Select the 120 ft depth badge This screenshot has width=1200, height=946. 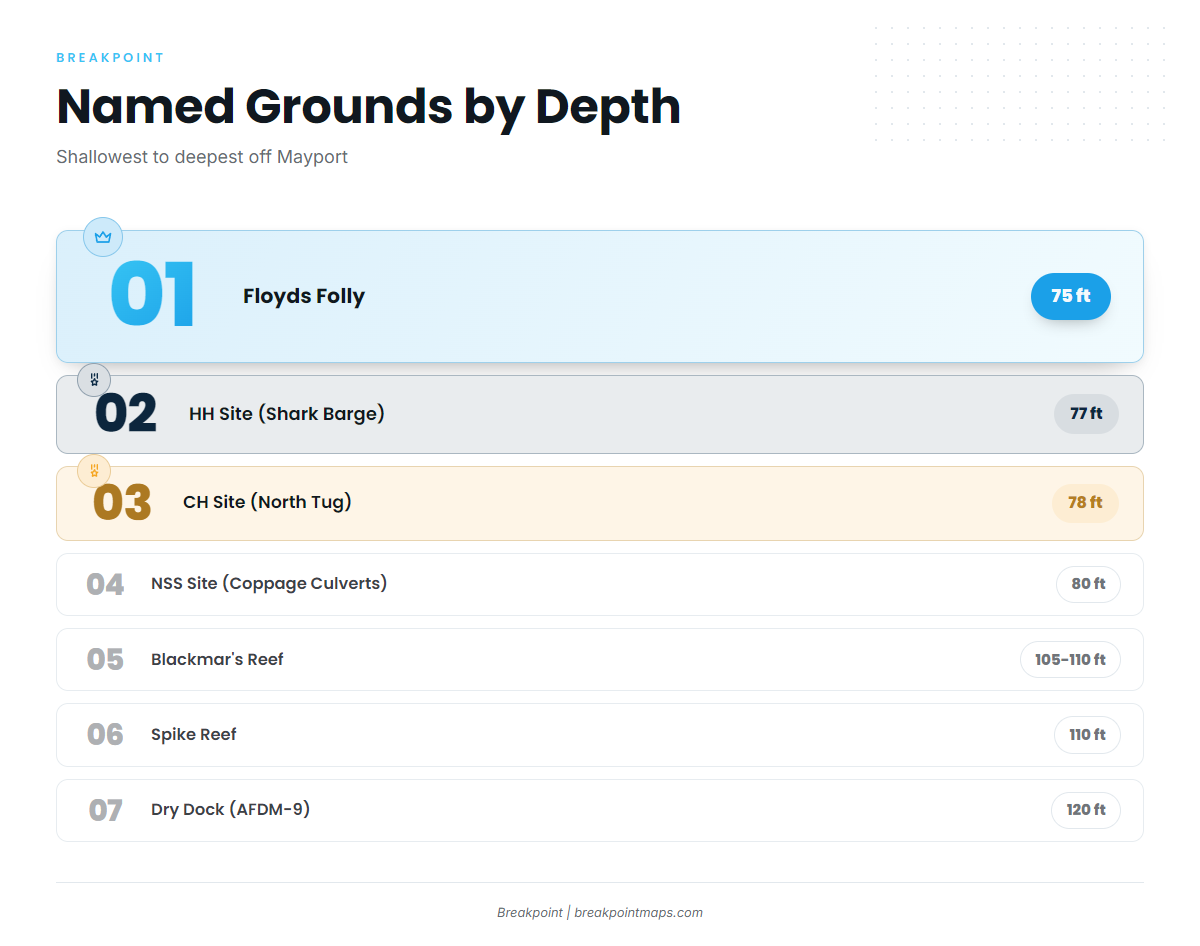point(1086,810)
